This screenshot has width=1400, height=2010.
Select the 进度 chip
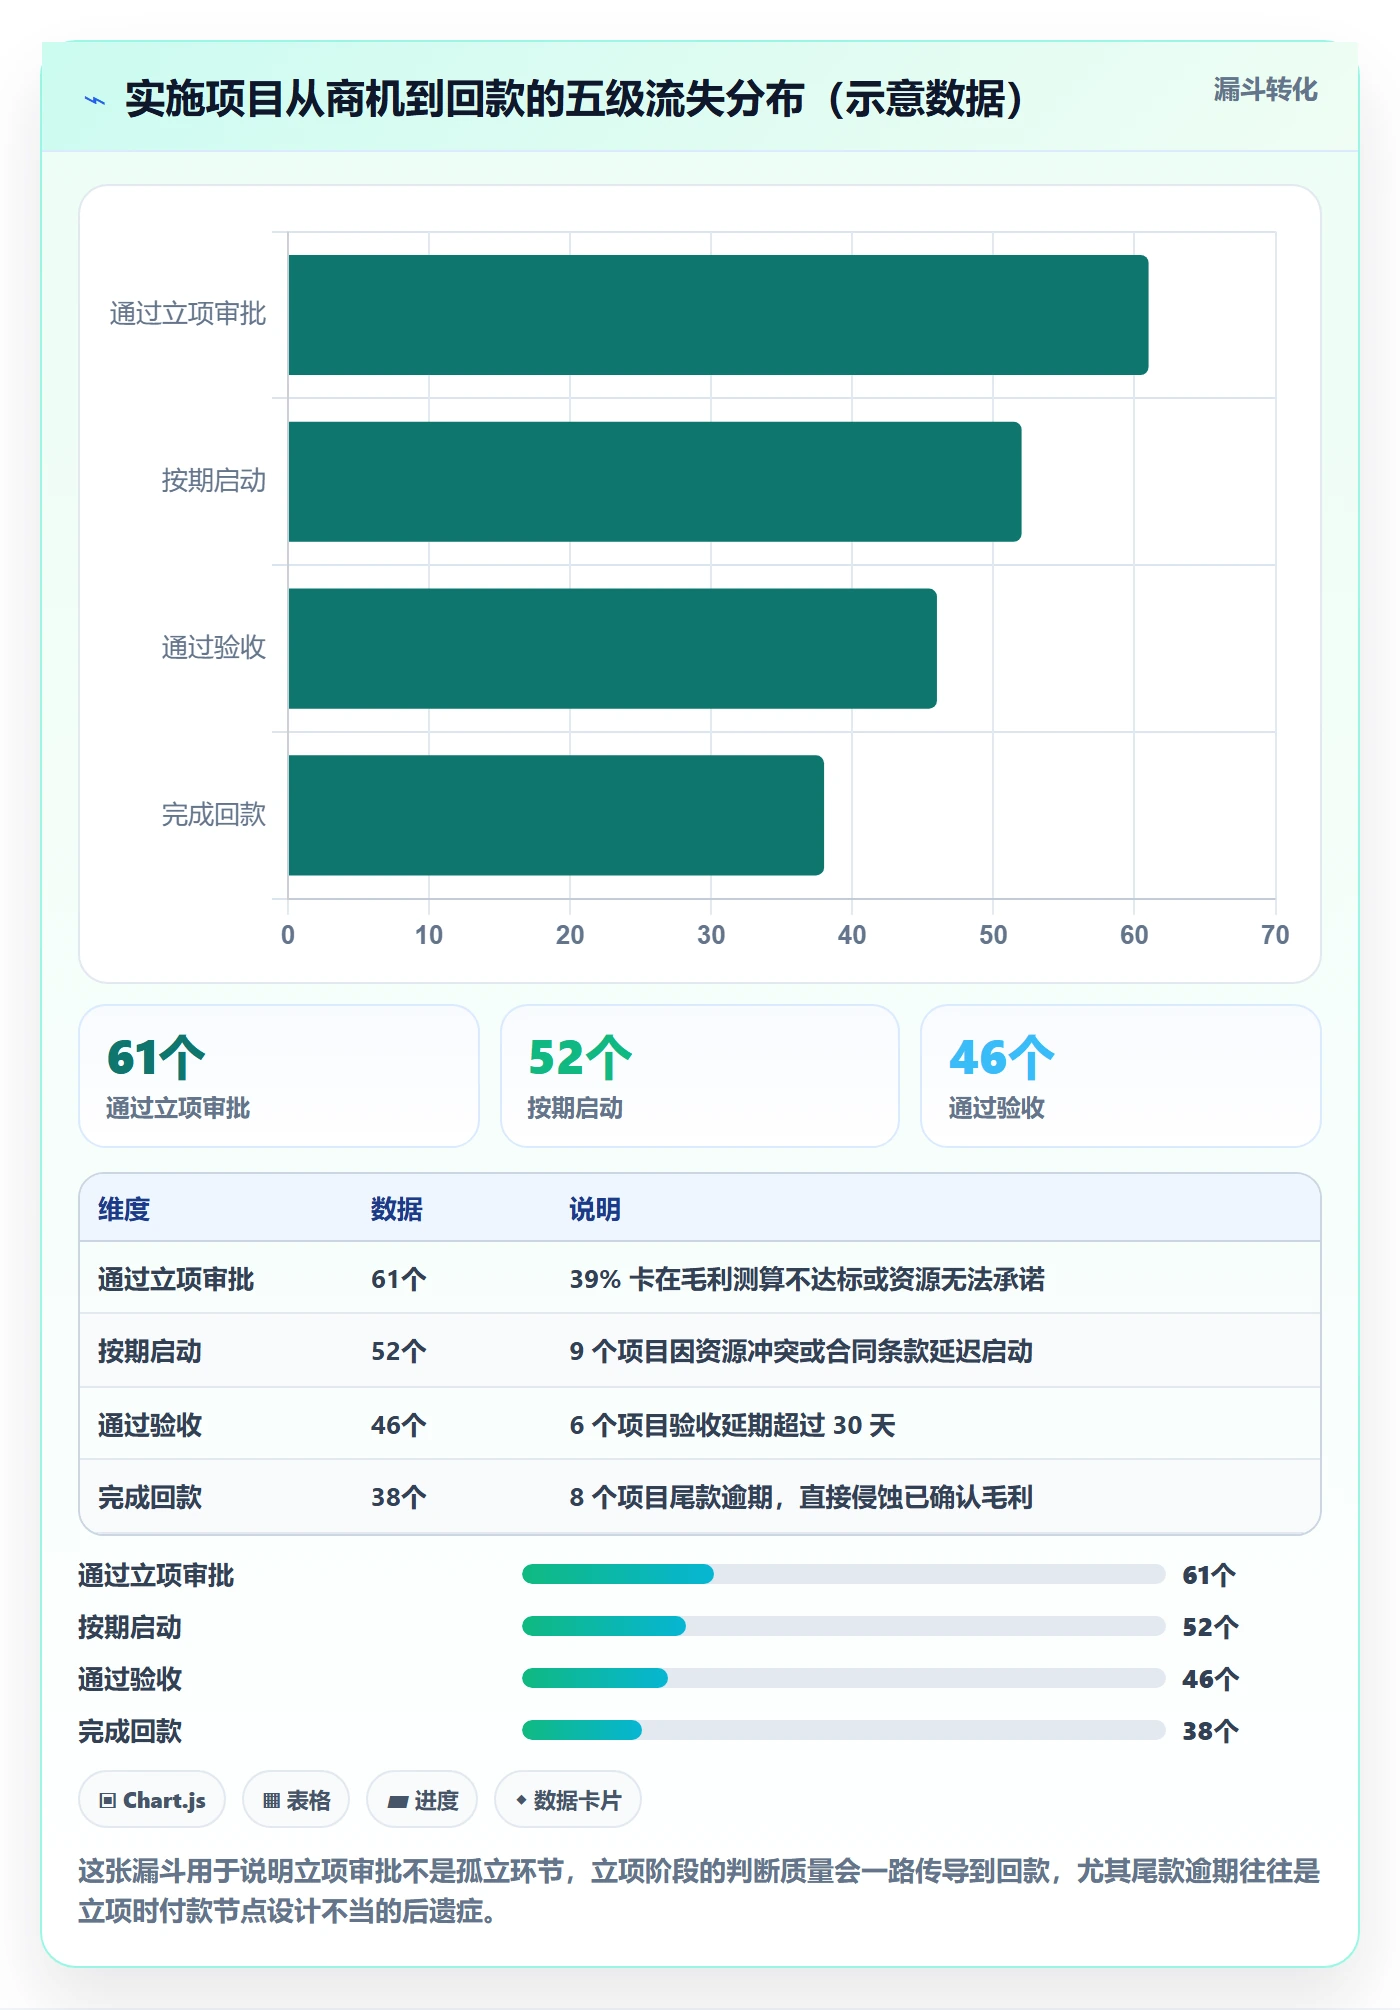[x=422, y=1800]
